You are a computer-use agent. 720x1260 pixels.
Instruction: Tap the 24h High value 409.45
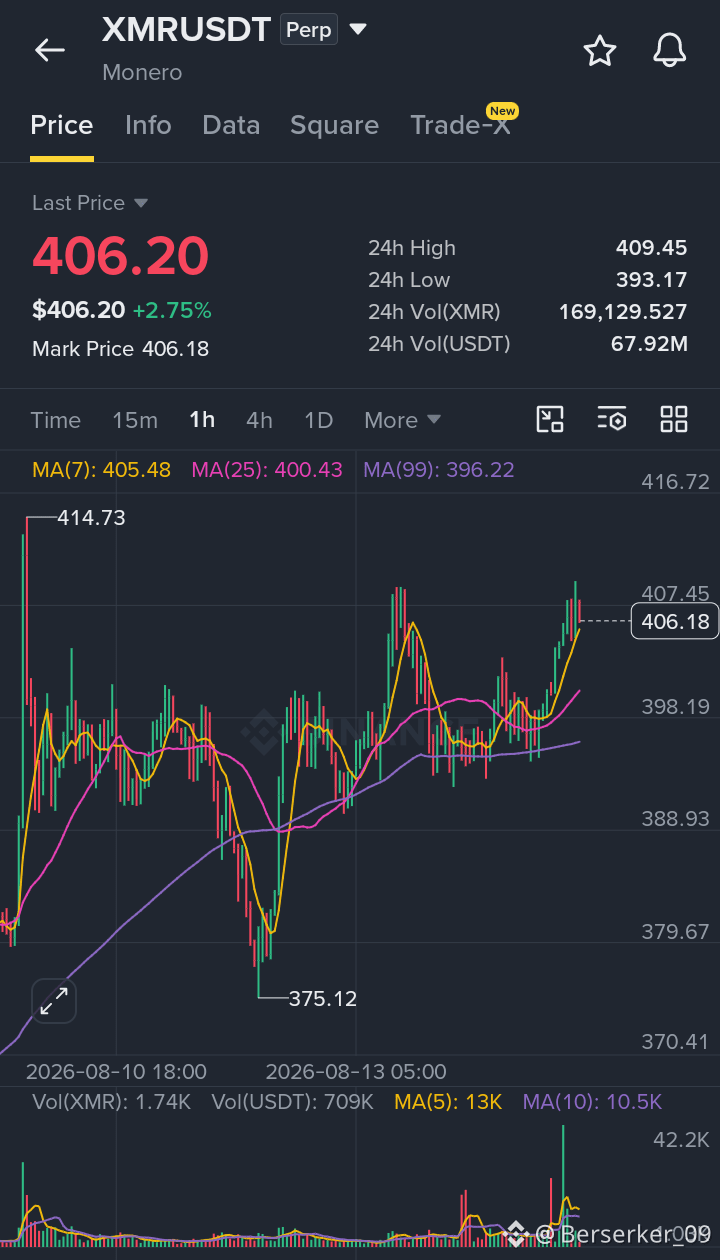pos(652,248)
